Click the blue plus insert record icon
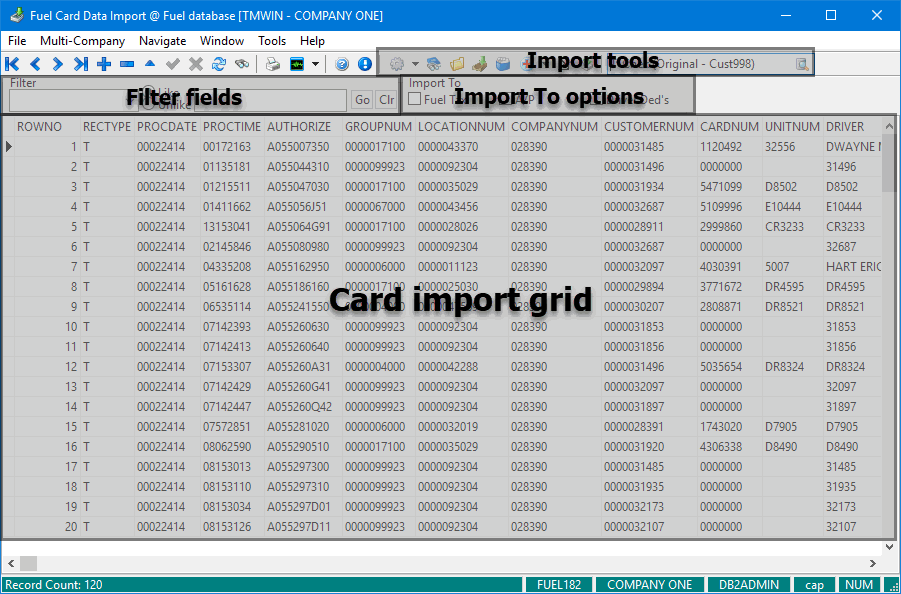 click(x=104, y=64)
